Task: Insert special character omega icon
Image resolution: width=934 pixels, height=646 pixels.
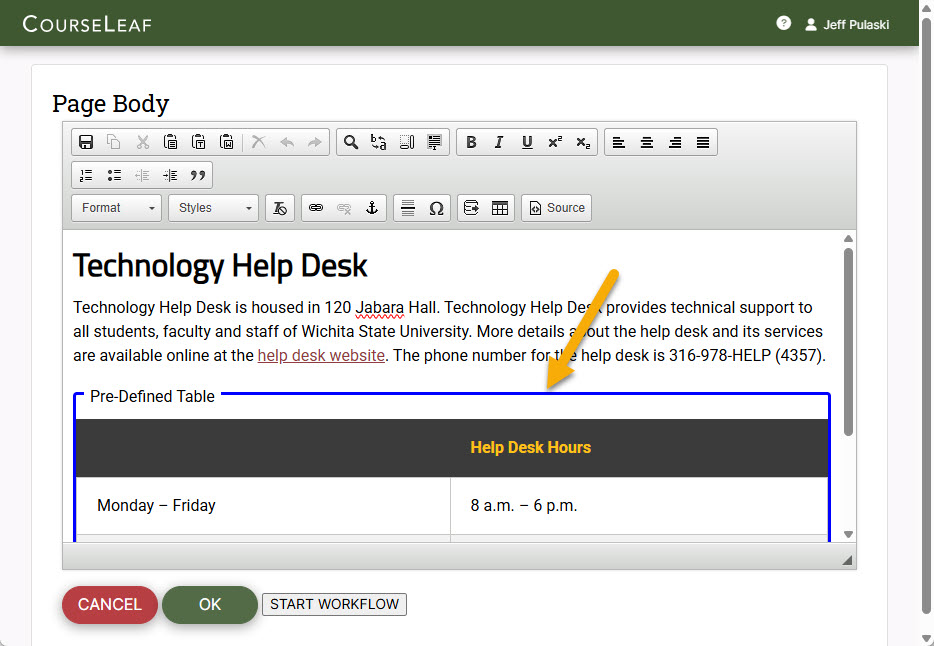Action: (436, 208)
